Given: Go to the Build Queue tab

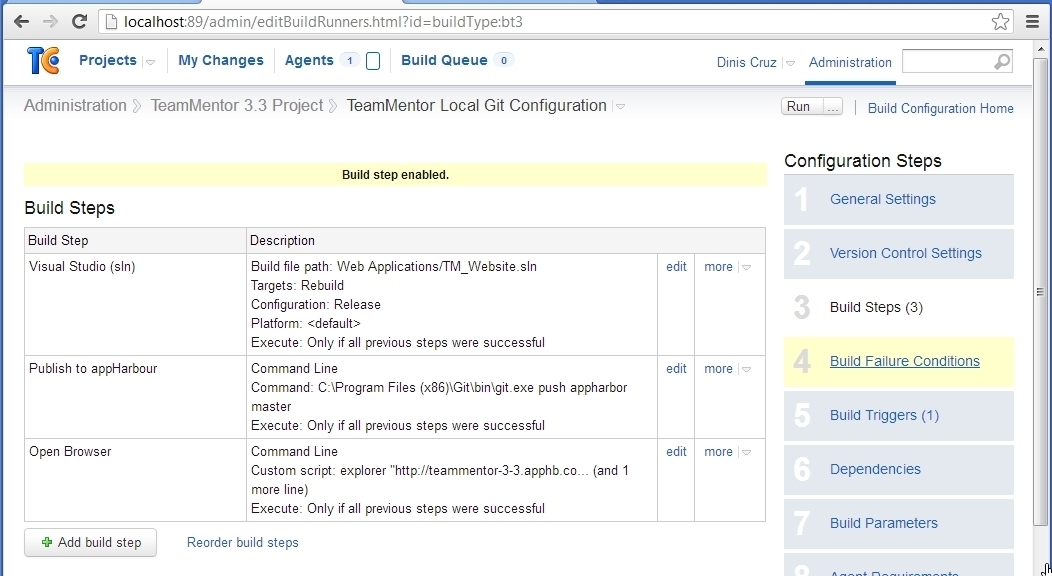Looking at the screenshot, I should (444, 60).
